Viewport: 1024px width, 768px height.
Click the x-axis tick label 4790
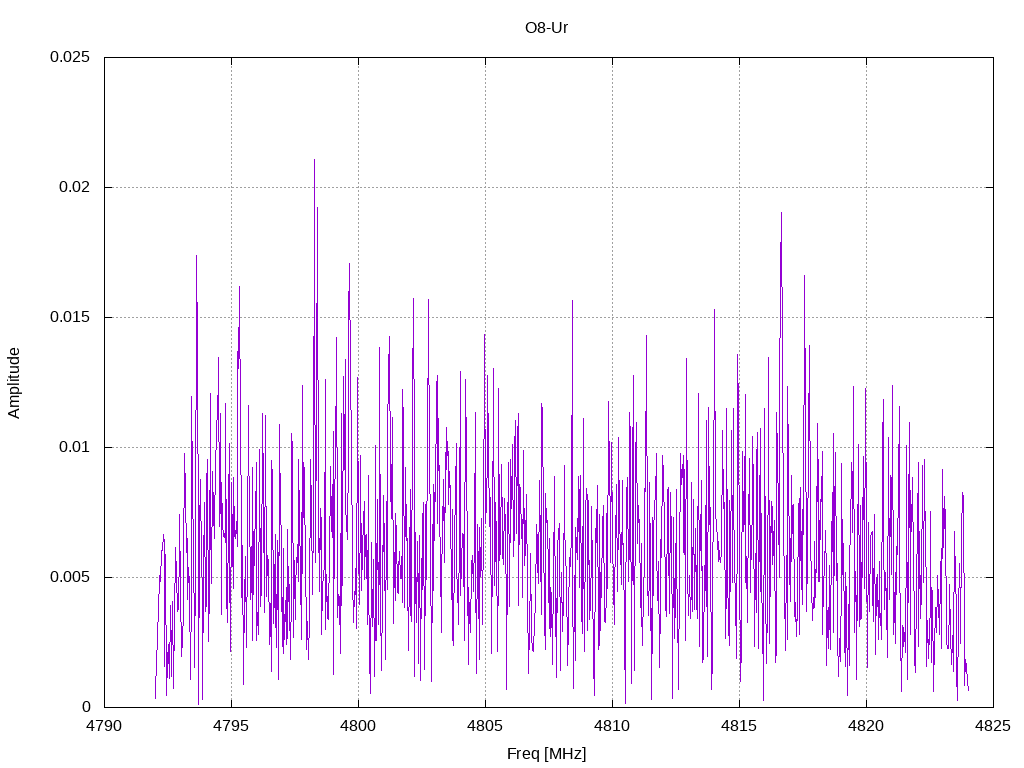tap(104, 726)
